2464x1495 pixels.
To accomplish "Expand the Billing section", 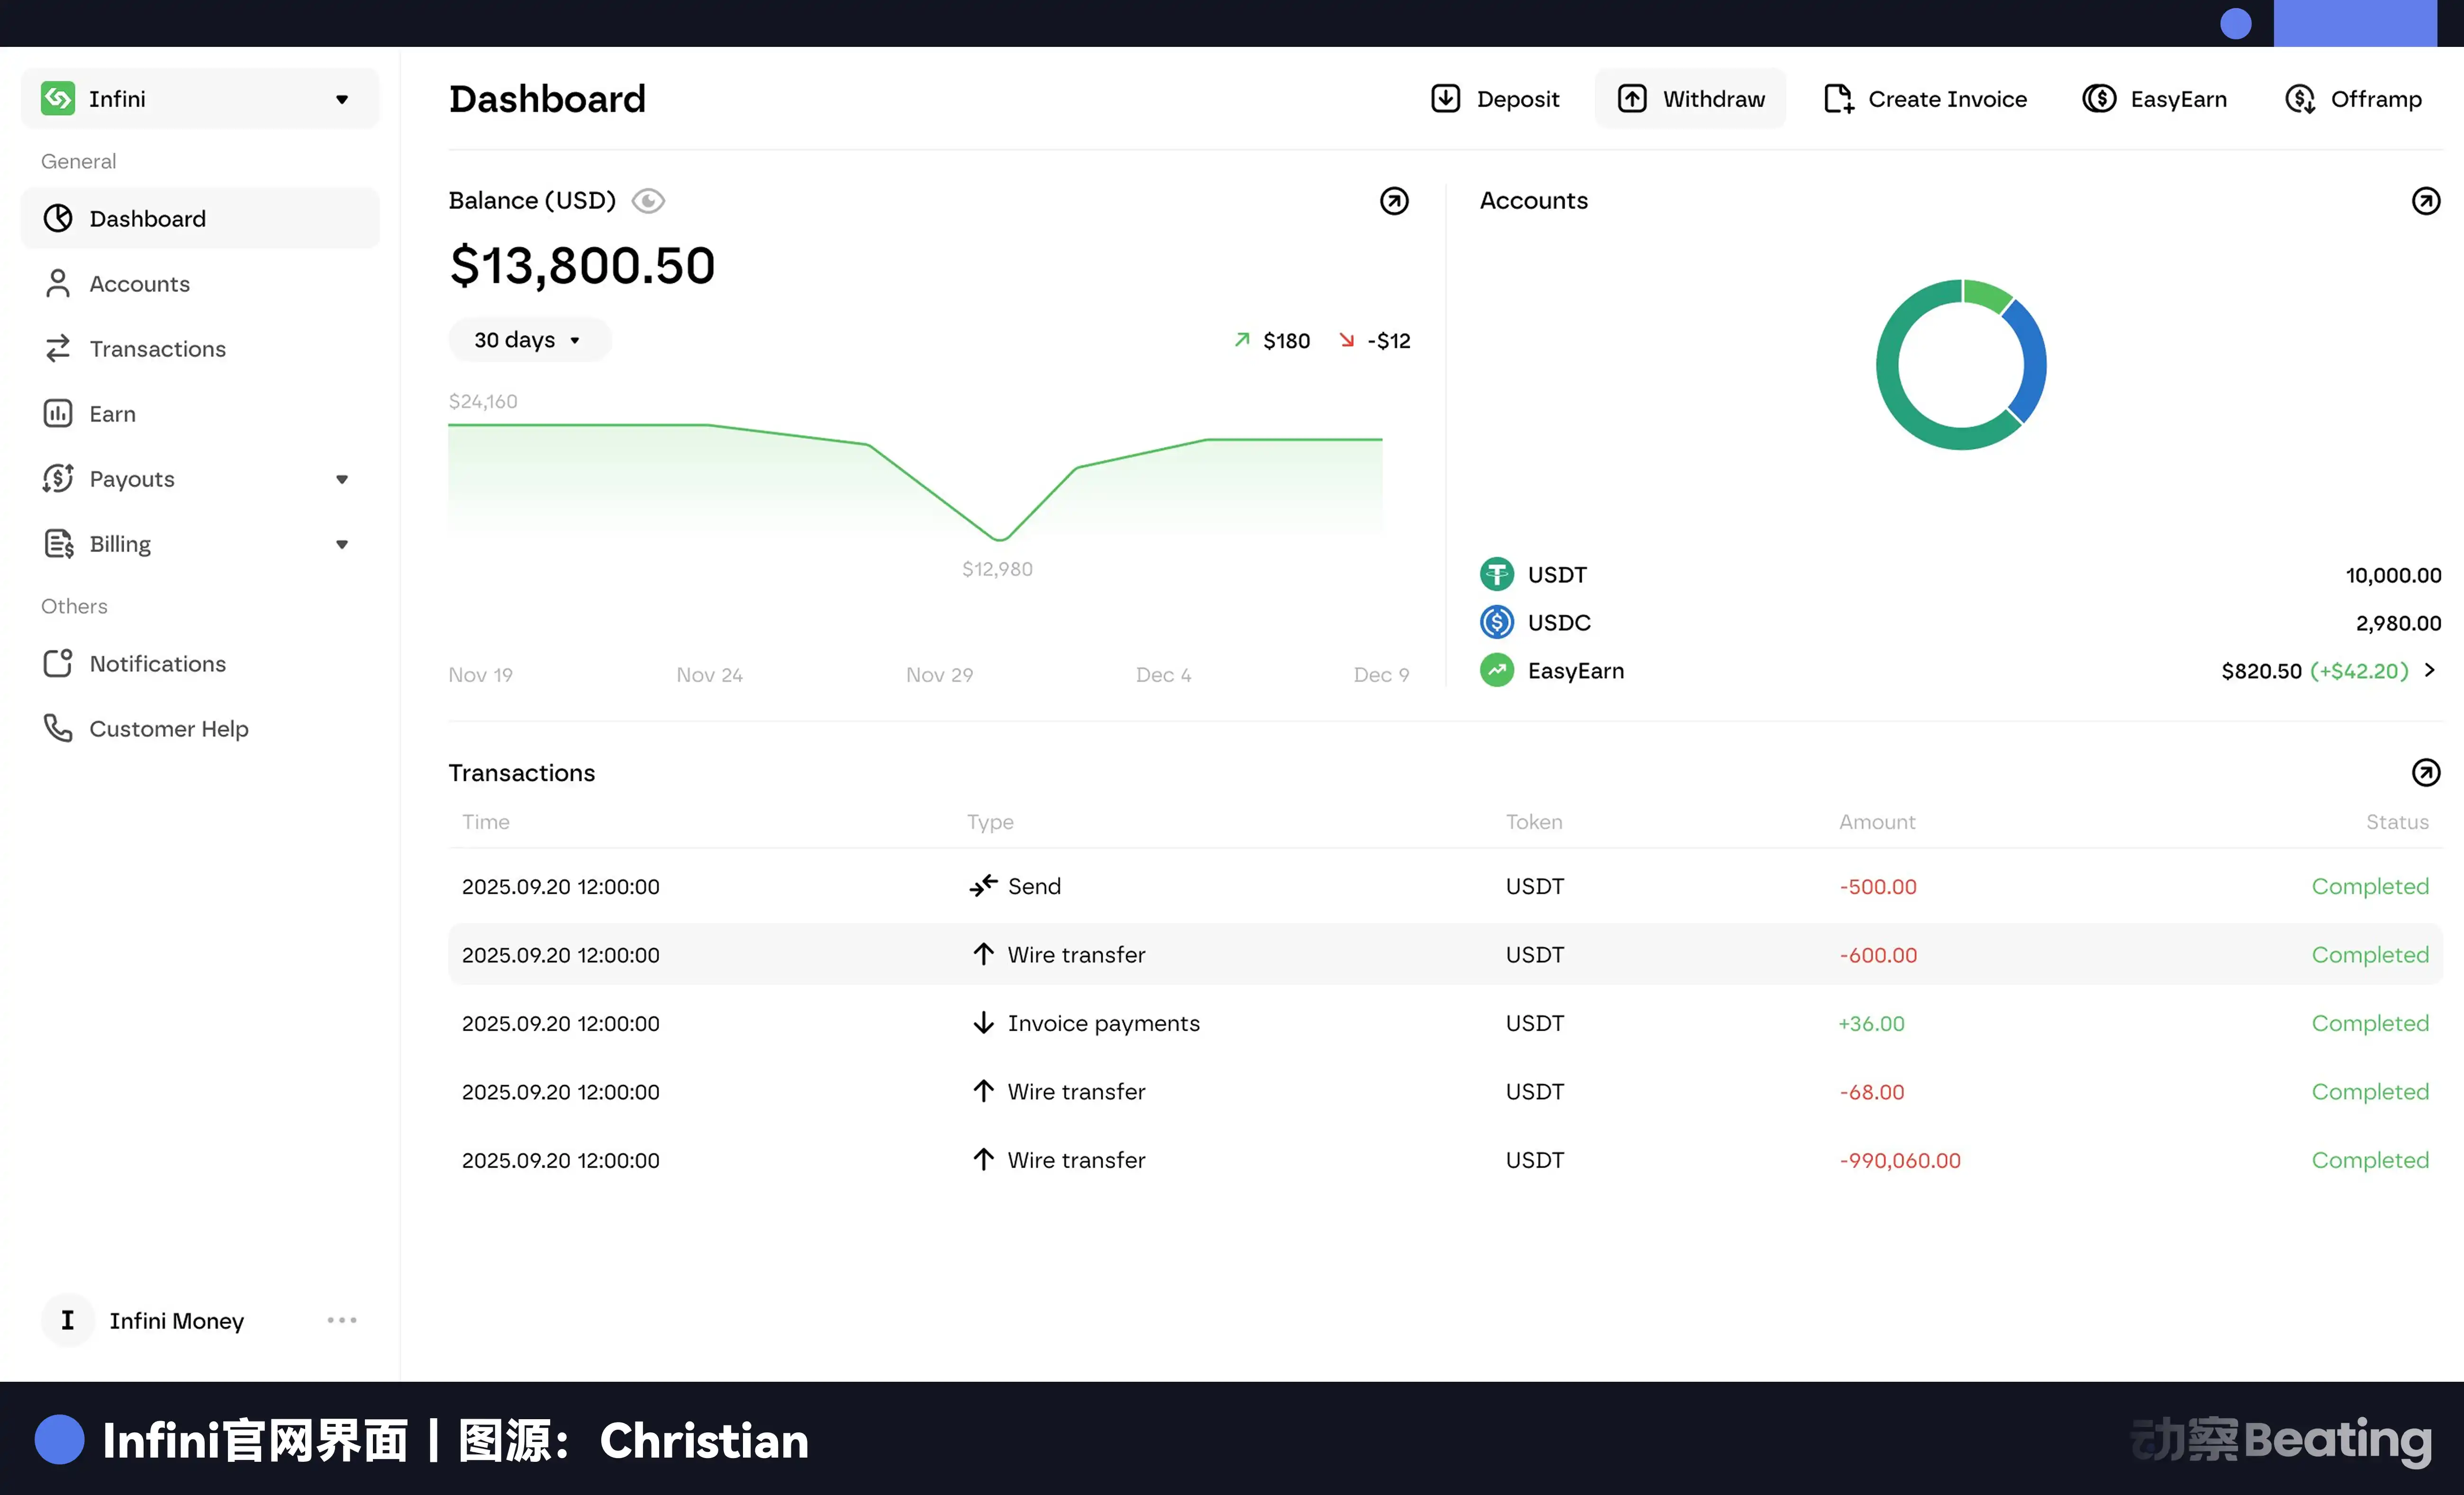I will 341,544.
